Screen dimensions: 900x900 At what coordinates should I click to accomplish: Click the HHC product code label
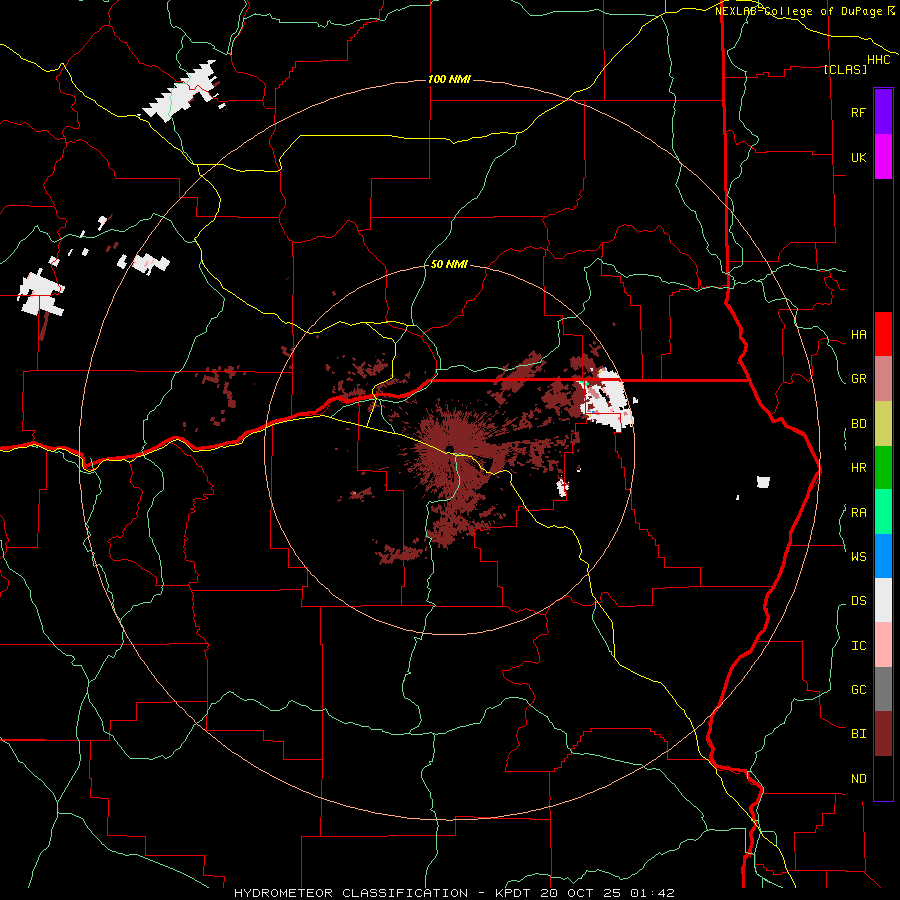point(878,60)
